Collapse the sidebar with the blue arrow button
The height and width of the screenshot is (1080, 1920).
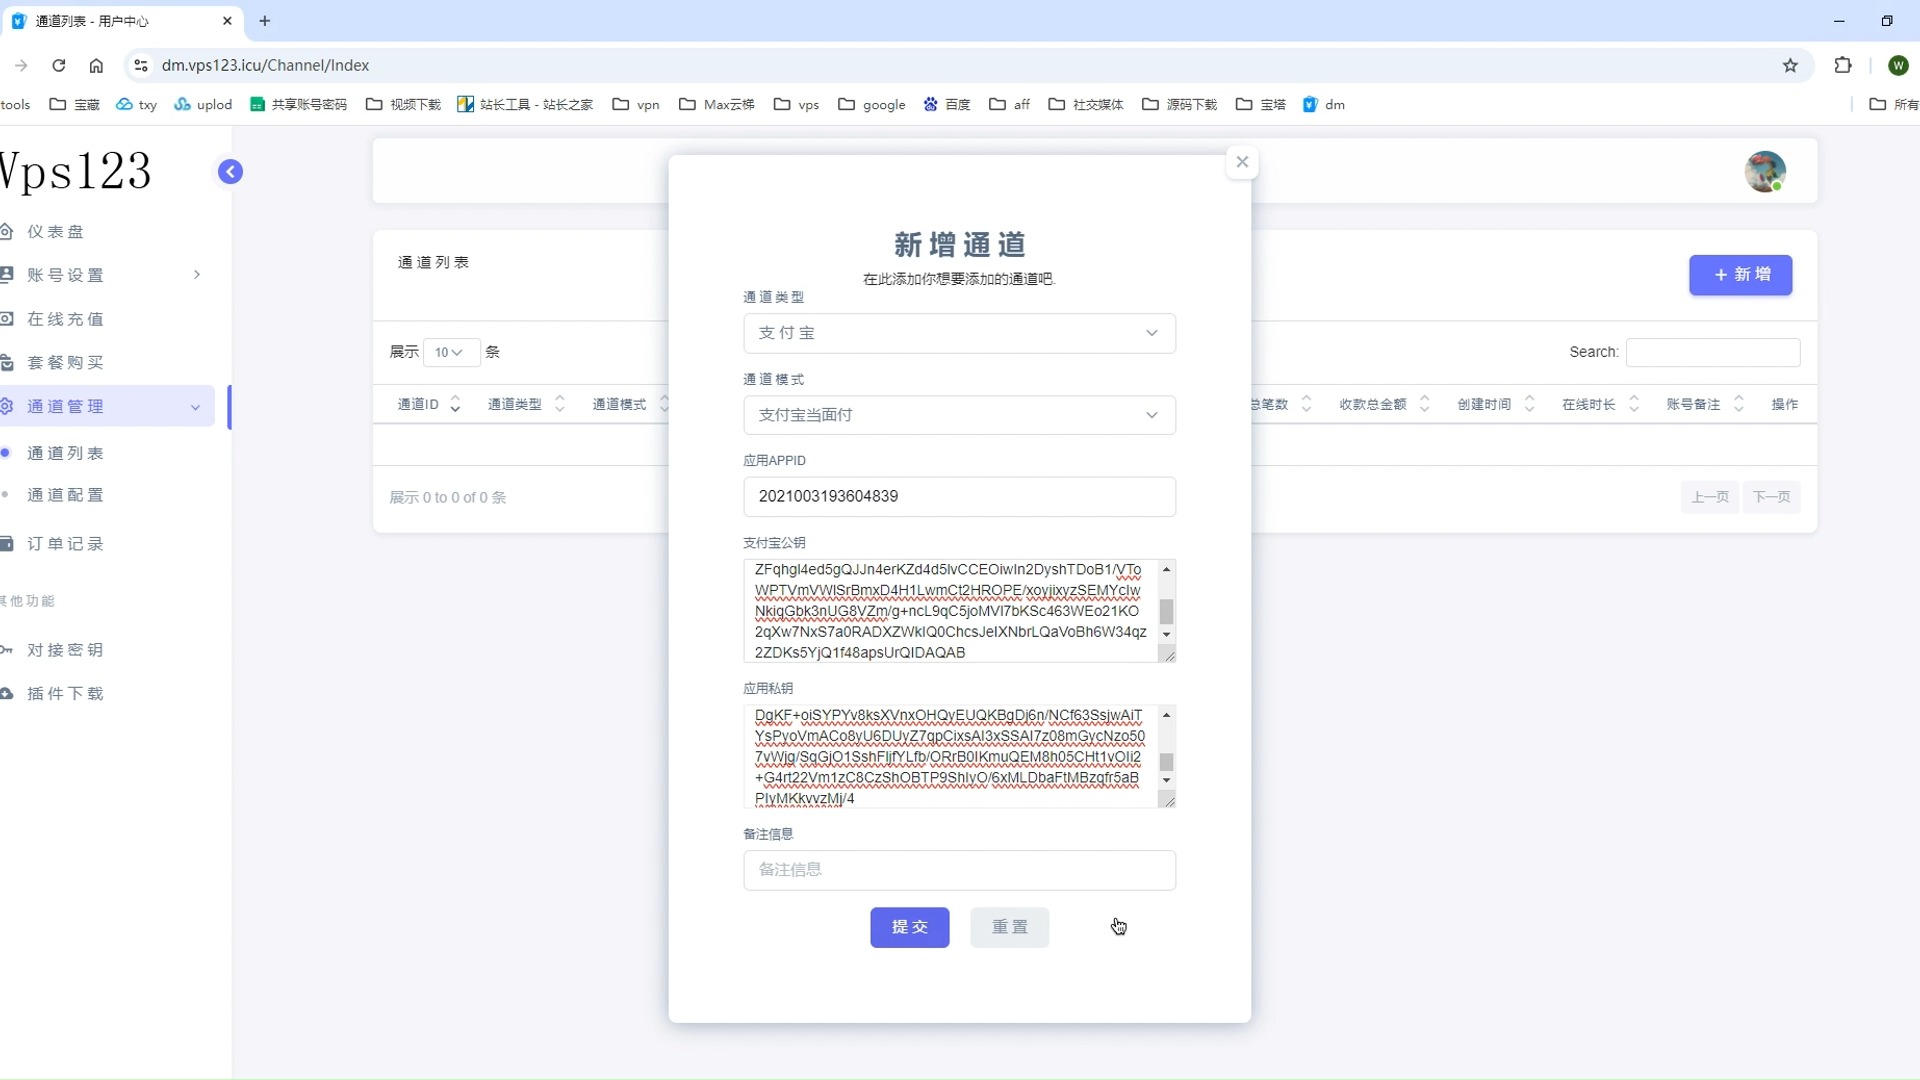230,172
